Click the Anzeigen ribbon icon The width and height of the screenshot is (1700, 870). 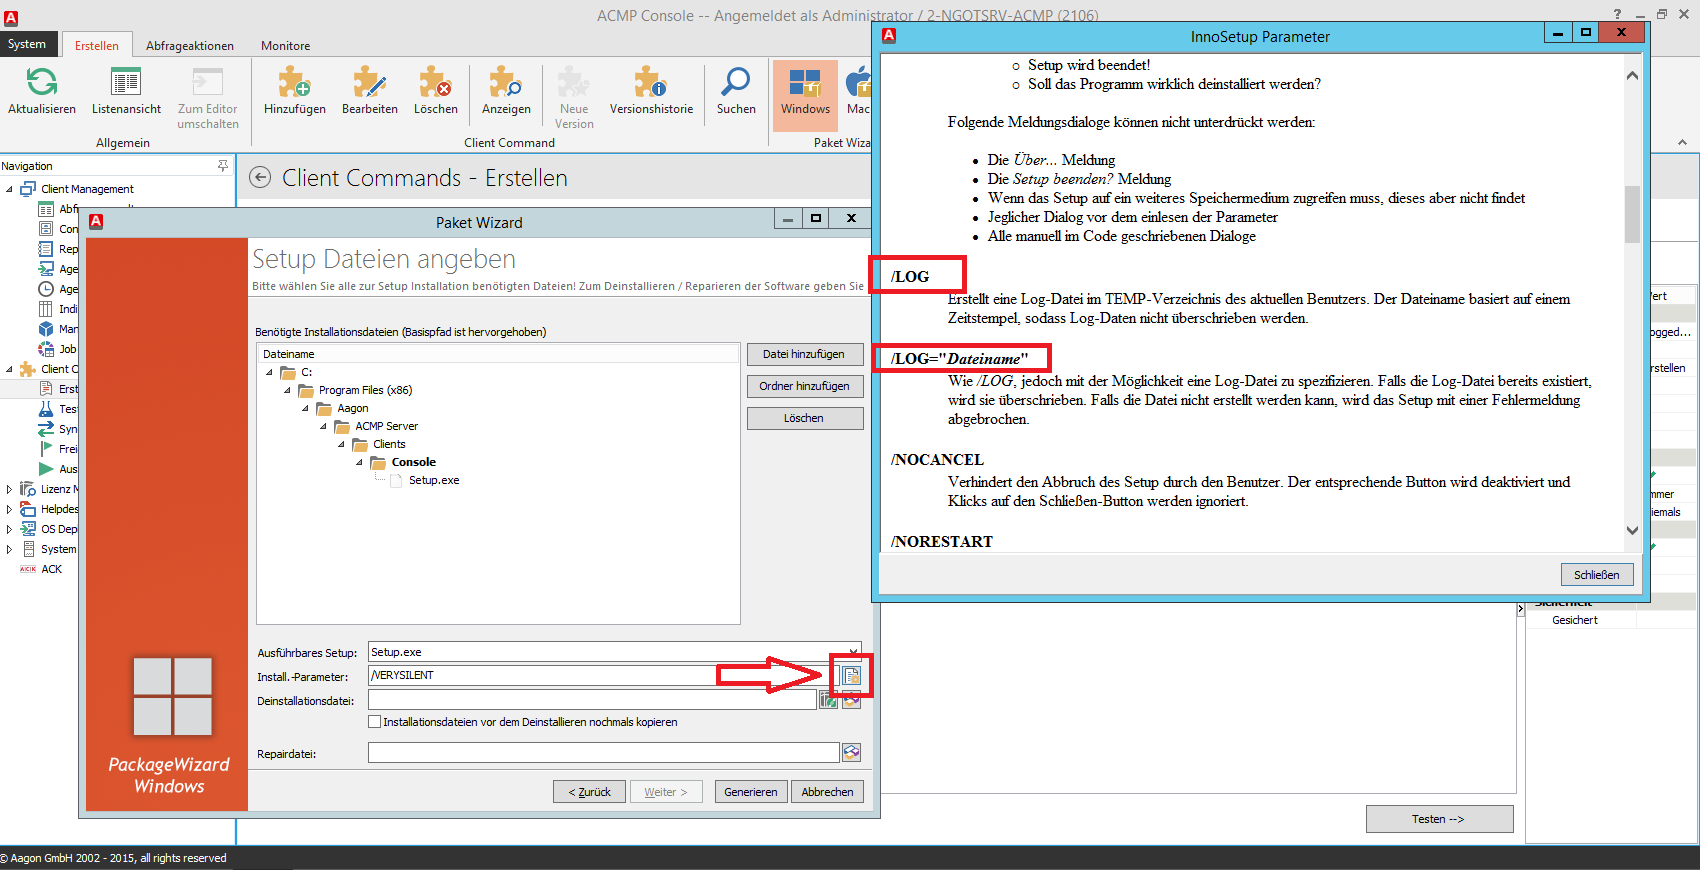506,81
